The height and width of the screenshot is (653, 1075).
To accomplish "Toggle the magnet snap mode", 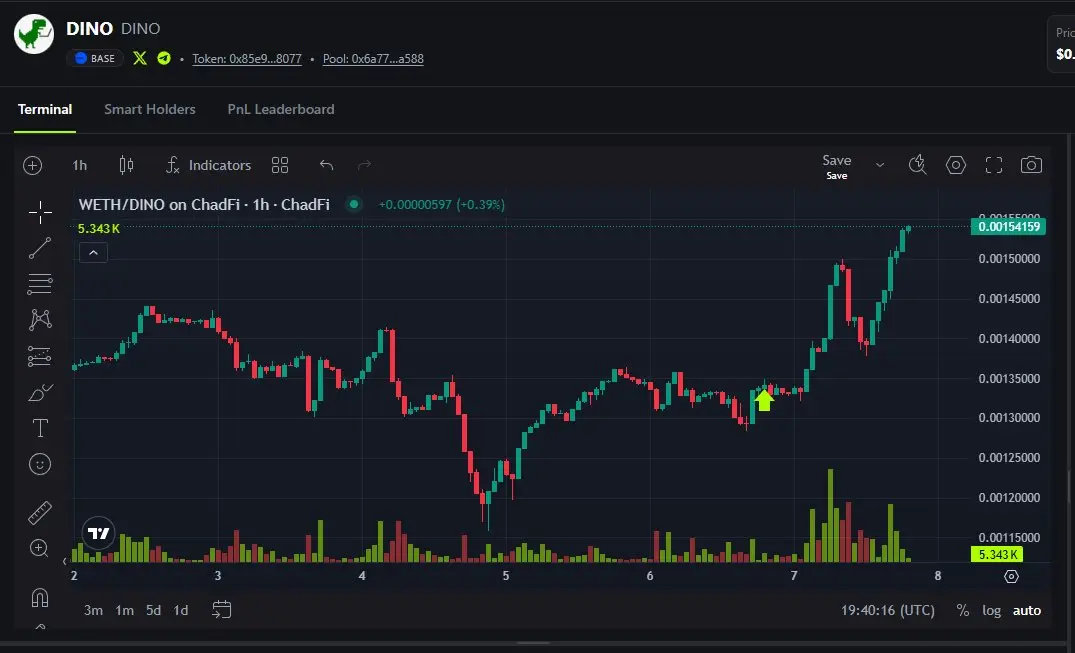I will click(x=40, y=597).
